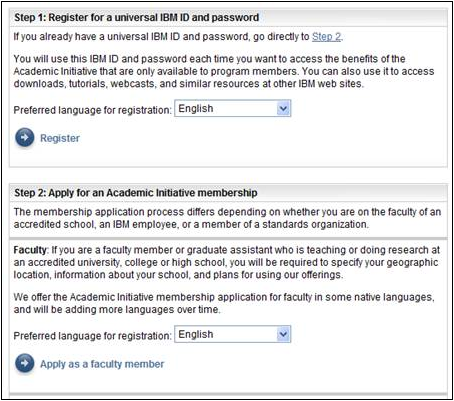Image resolution: width=454 pixels, height=401 pixels.
Task: Click the membership application process differs paragraph
Action: click(x=227, y=218)
